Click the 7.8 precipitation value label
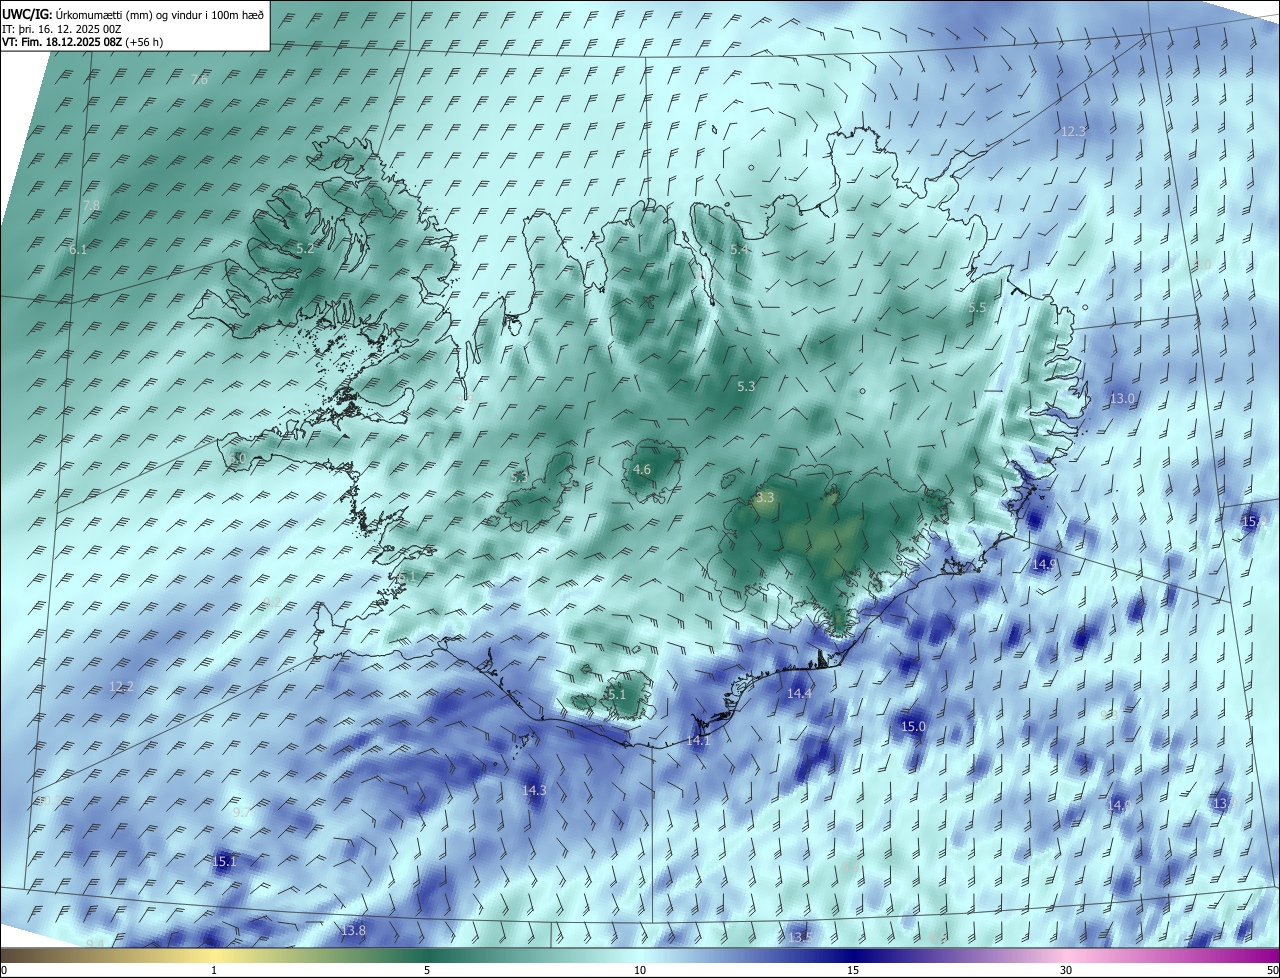Viewport: 1280px width, 978px height. click(91, 205)
